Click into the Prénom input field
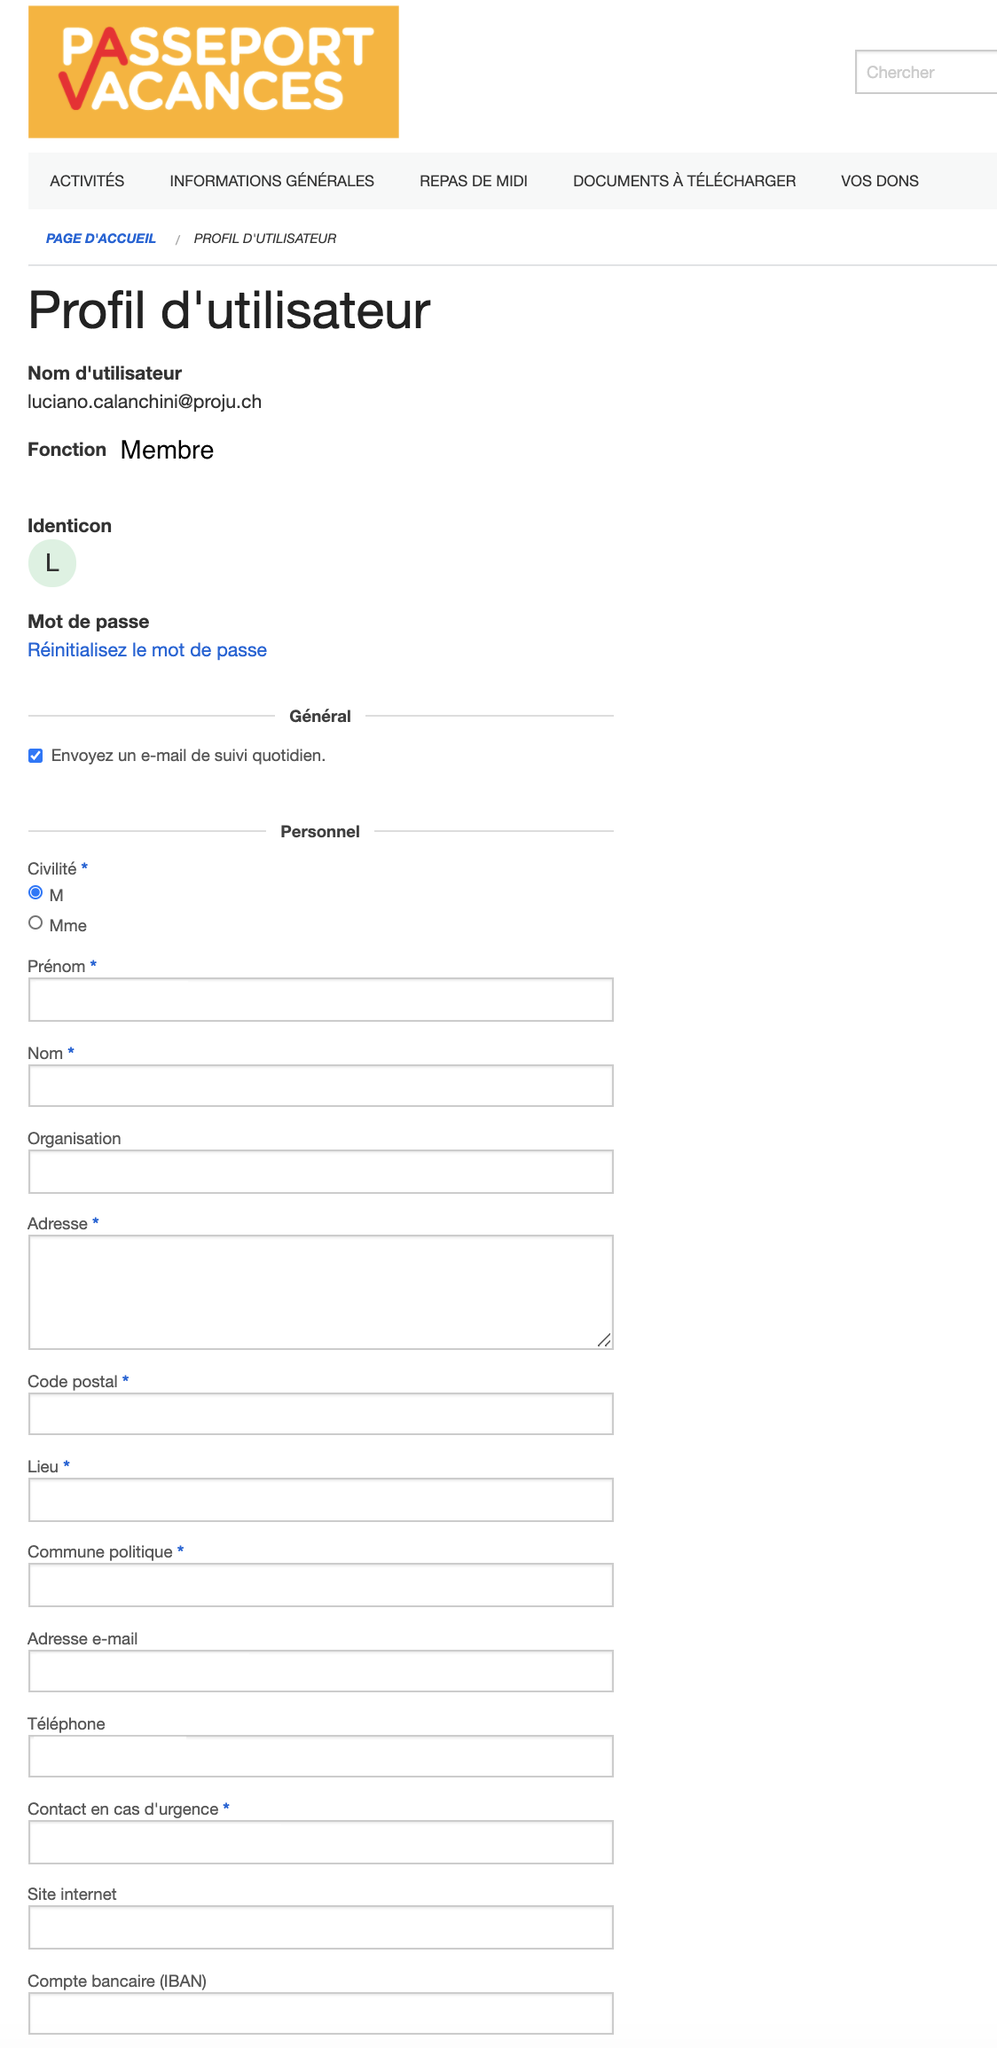 (321, 1000)
